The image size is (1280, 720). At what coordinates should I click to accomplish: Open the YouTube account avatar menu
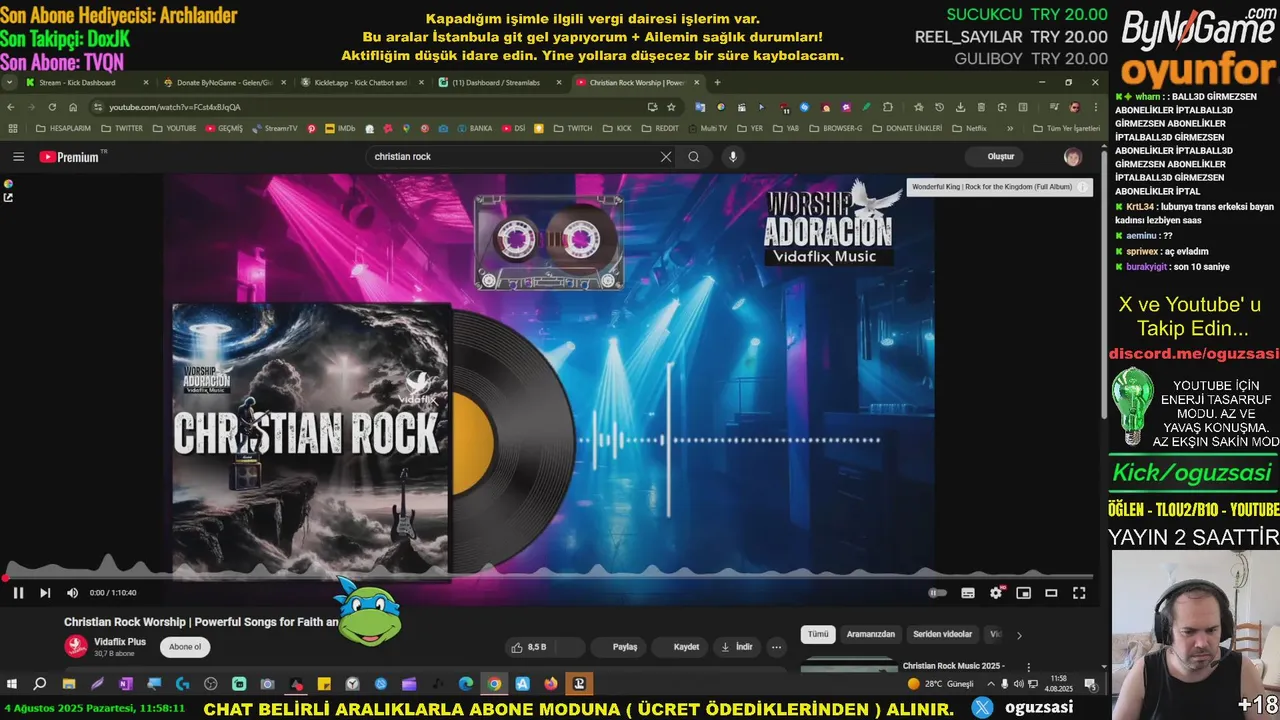[x=1072, y=157]
